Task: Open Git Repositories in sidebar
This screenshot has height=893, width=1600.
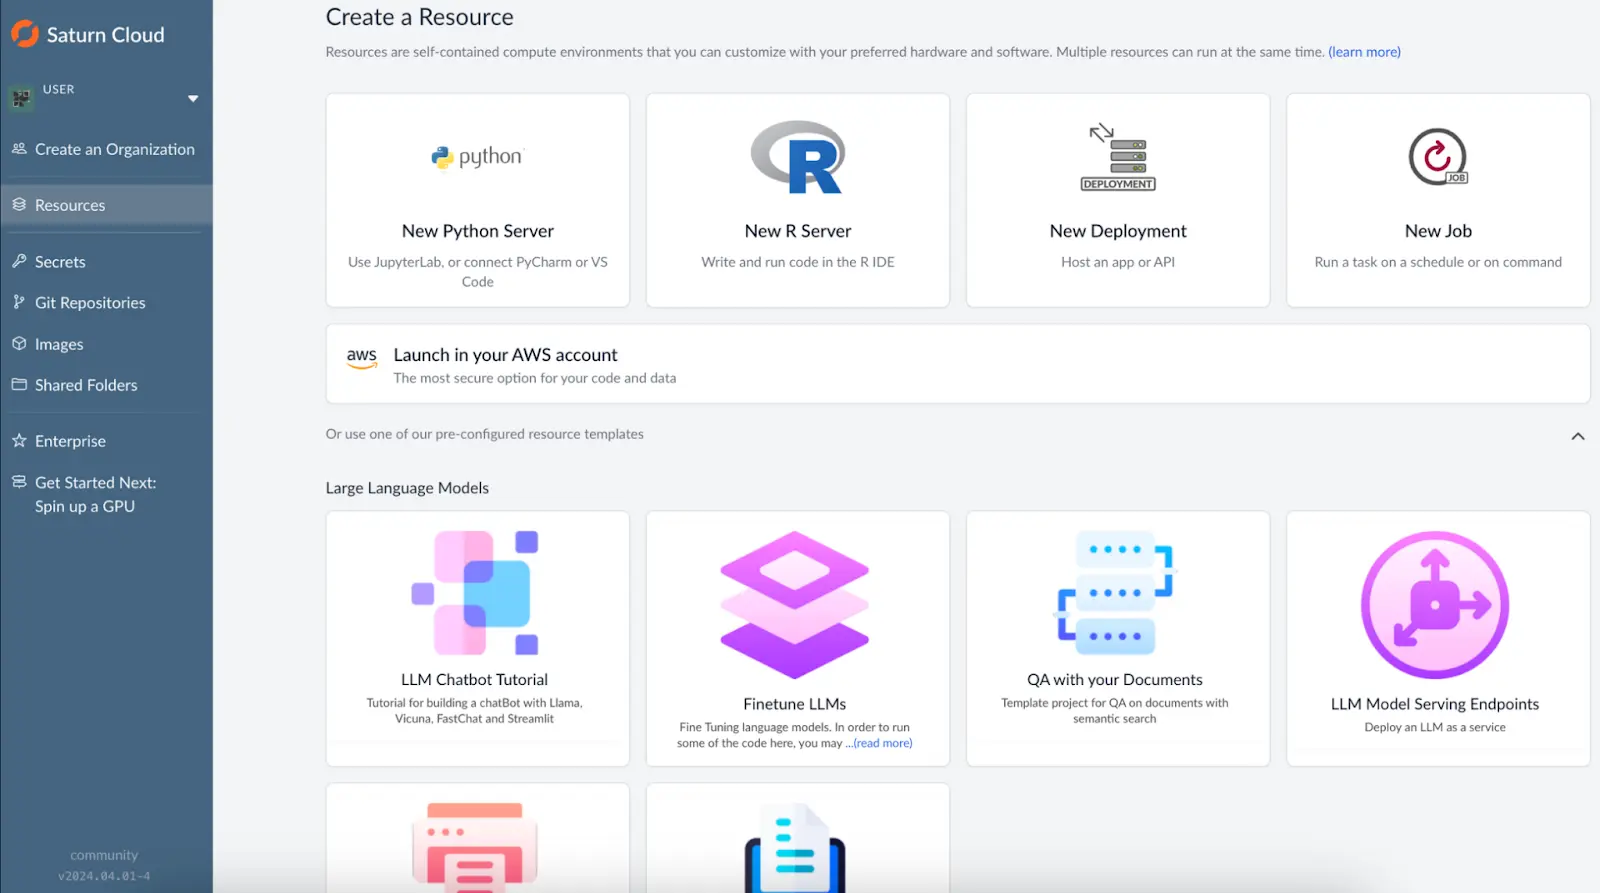Action: 90,303
